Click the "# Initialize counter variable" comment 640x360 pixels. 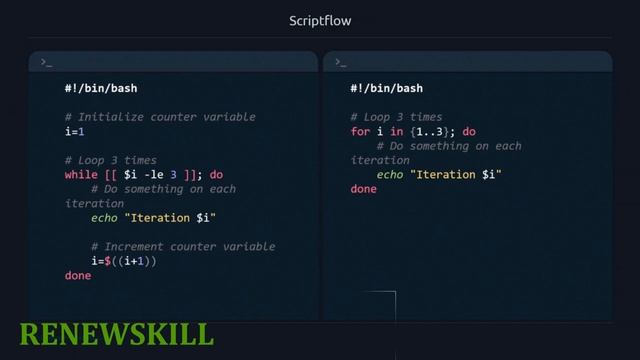[160, 117]
